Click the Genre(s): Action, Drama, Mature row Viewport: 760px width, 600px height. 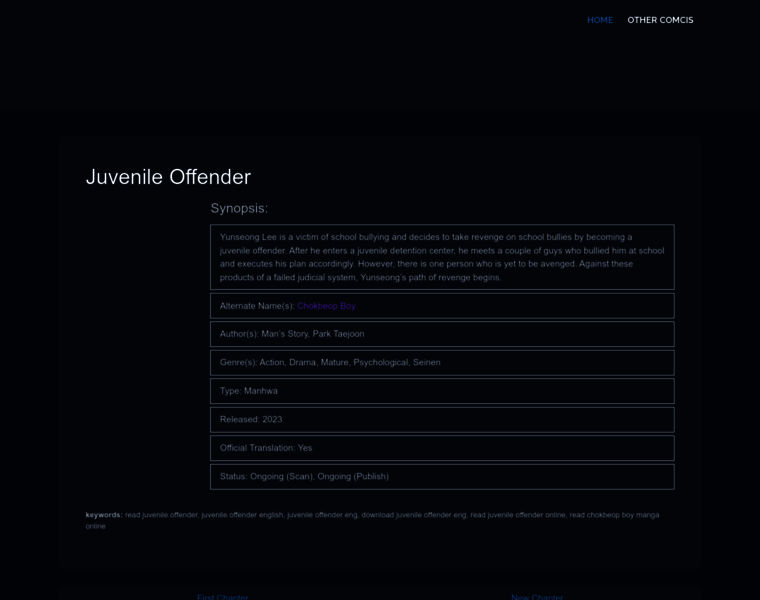pos(442,363)
